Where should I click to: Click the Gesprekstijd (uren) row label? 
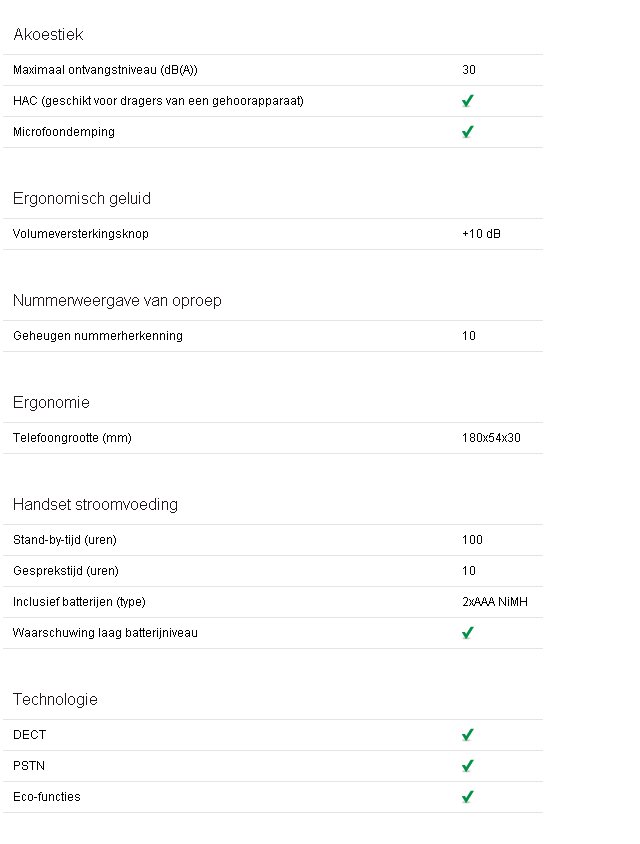coord(66,571)
